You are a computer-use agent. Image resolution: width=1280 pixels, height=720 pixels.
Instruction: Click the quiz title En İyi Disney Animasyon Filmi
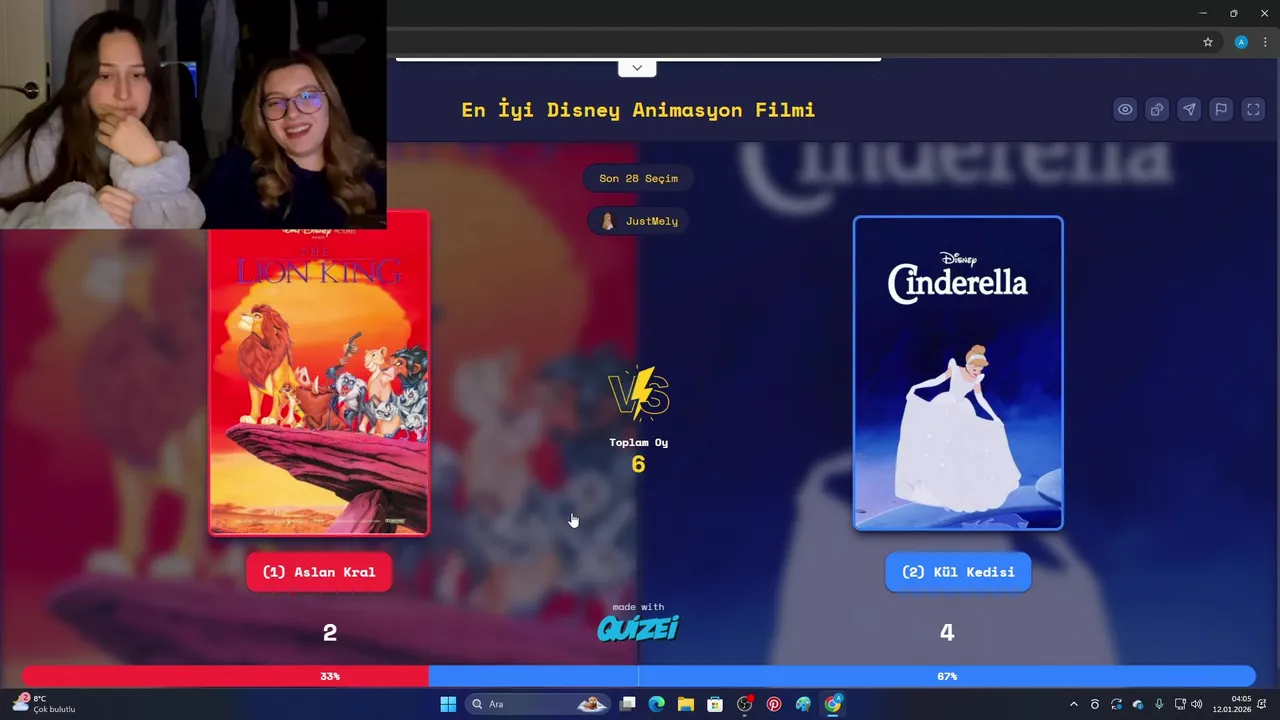638,110
